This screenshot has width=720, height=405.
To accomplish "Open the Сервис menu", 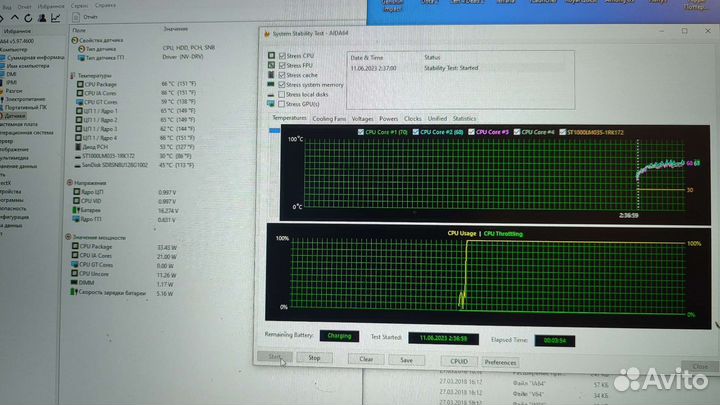I will 79,6.
